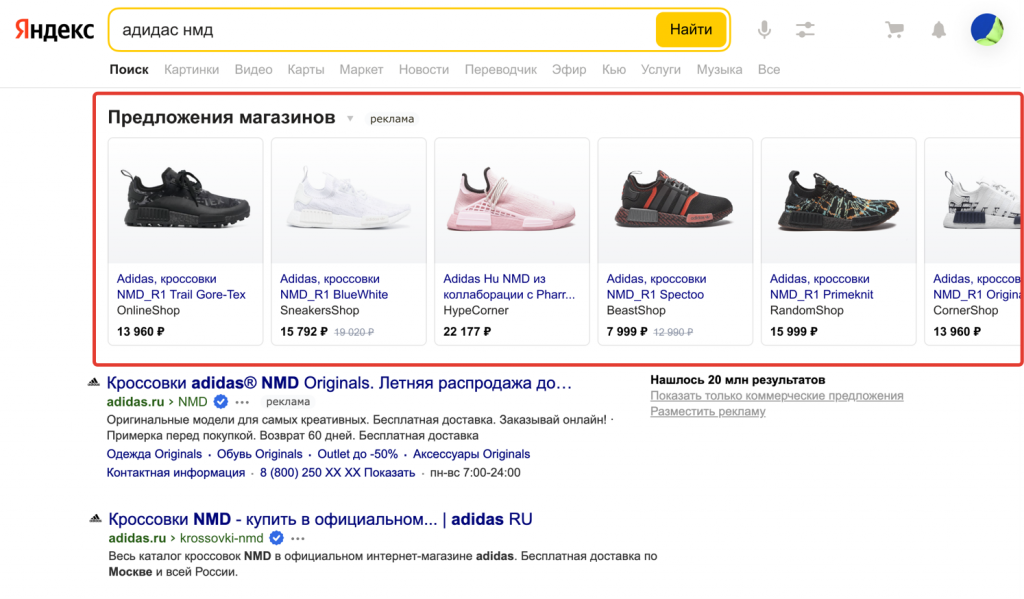The image size is (1024, 599).
Task: Open the shopping cart icon
Action: pos(894,30)
